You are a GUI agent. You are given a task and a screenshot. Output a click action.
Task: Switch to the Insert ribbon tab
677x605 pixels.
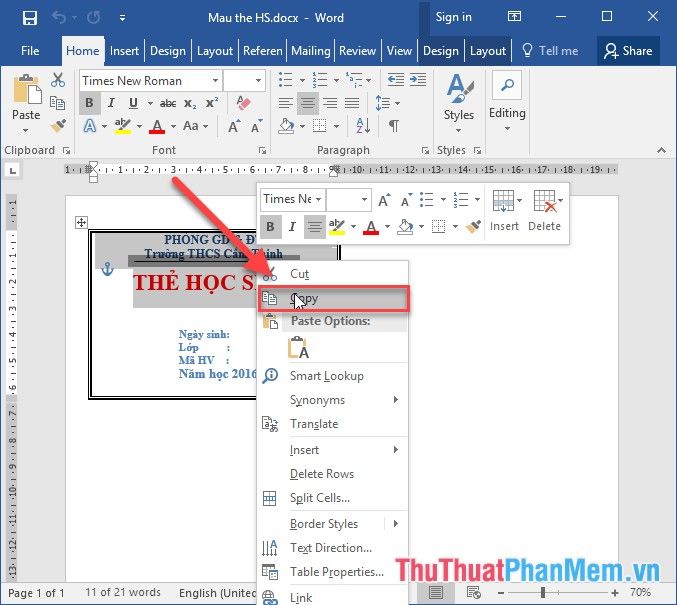pos(124,51)
